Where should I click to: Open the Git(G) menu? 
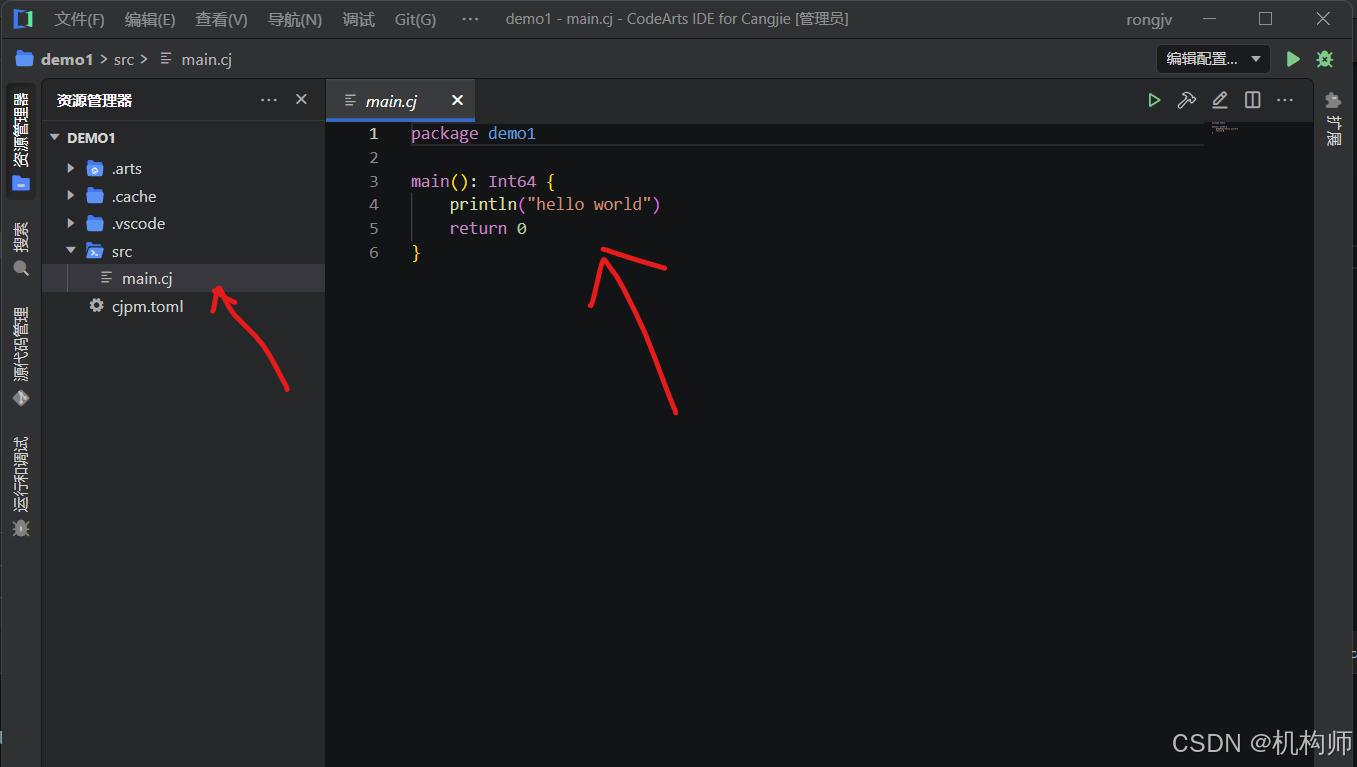pos(415,19)
